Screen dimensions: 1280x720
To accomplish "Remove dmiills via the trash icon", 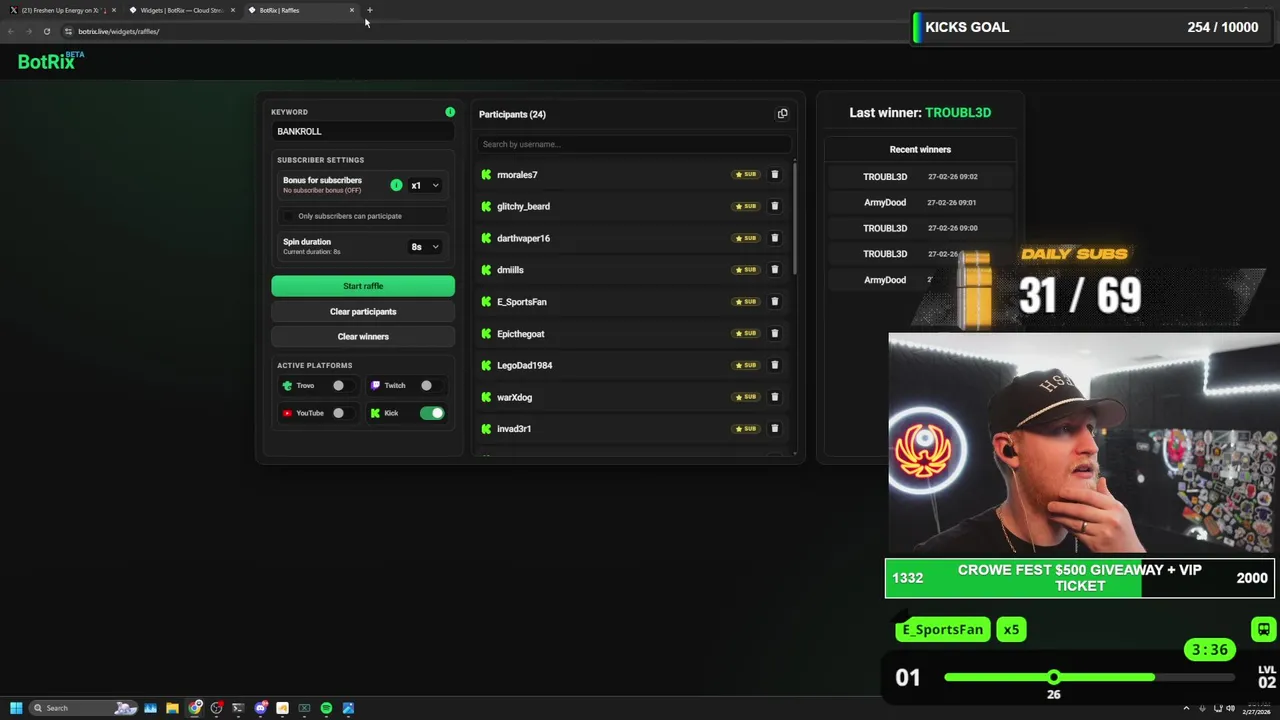I will (774, 269).
